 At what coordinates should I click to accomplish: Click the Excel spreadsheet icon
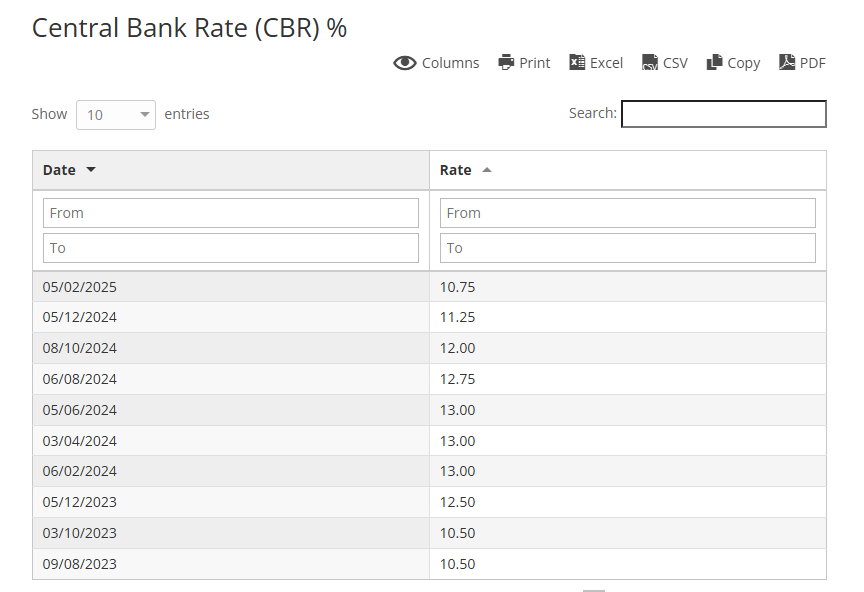pos(577,62)
